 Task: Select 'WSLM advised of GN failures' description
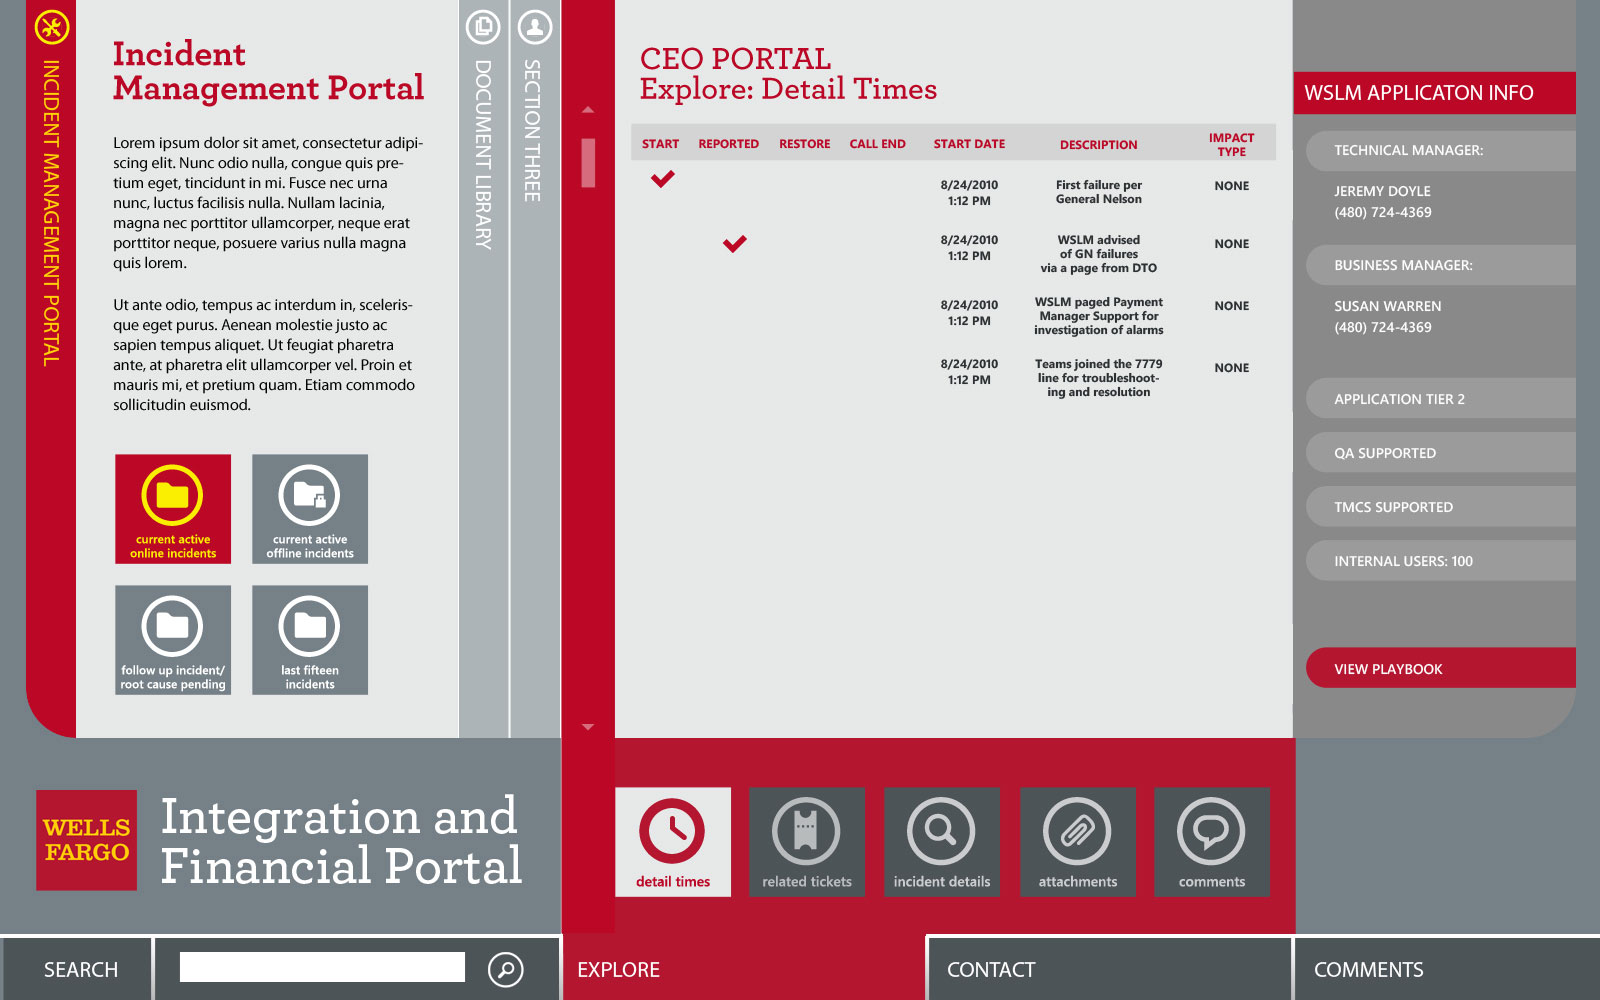click(1098, 254)
